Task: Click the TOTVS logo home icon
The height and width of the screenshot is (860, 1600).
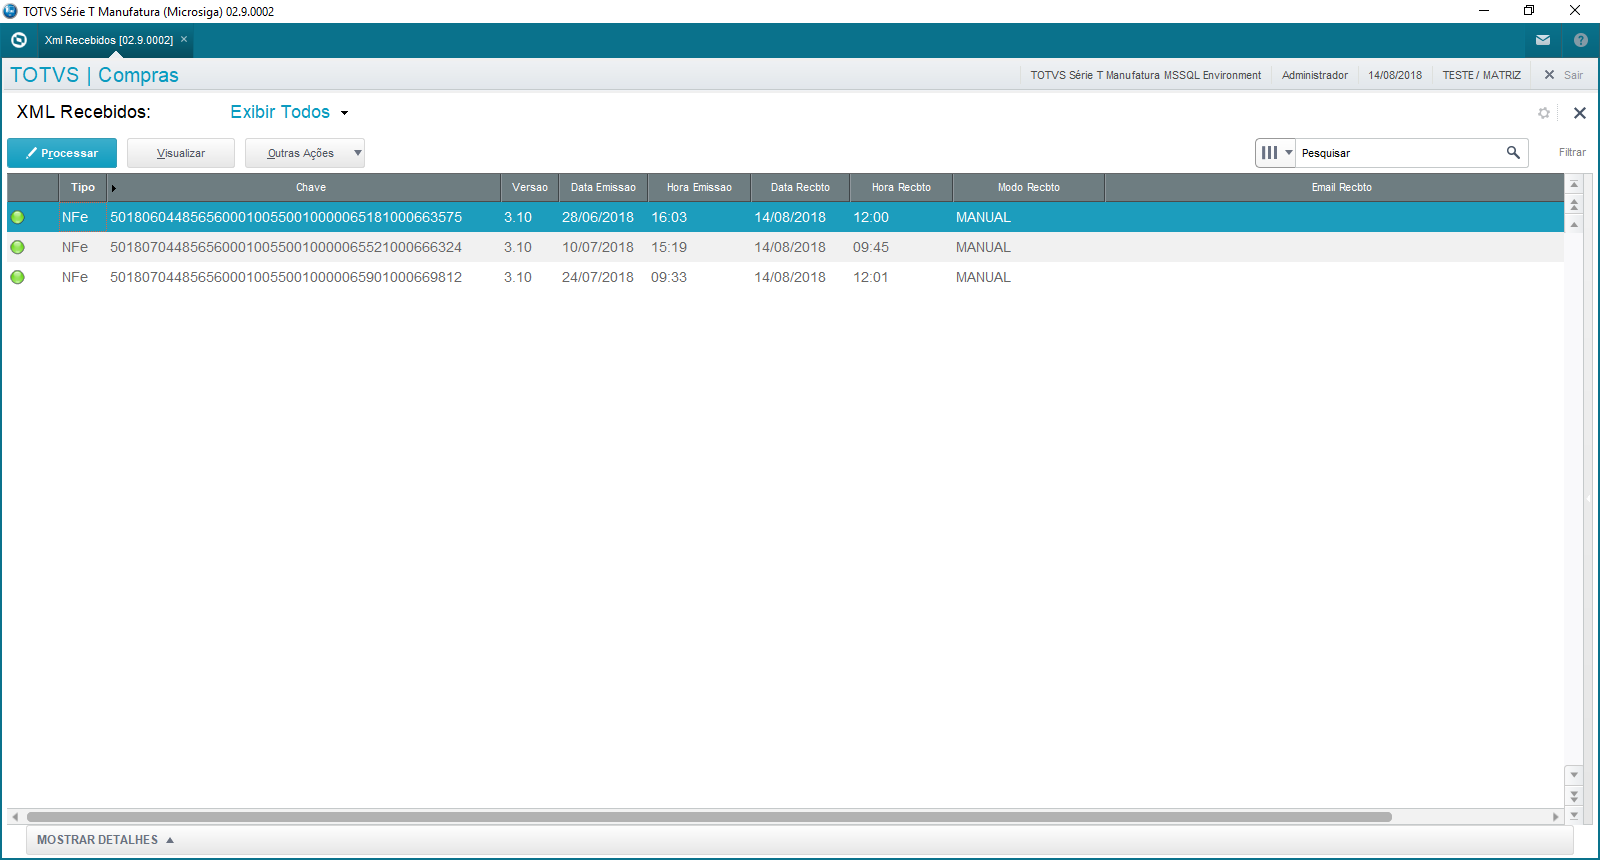Action: point(19,40)
